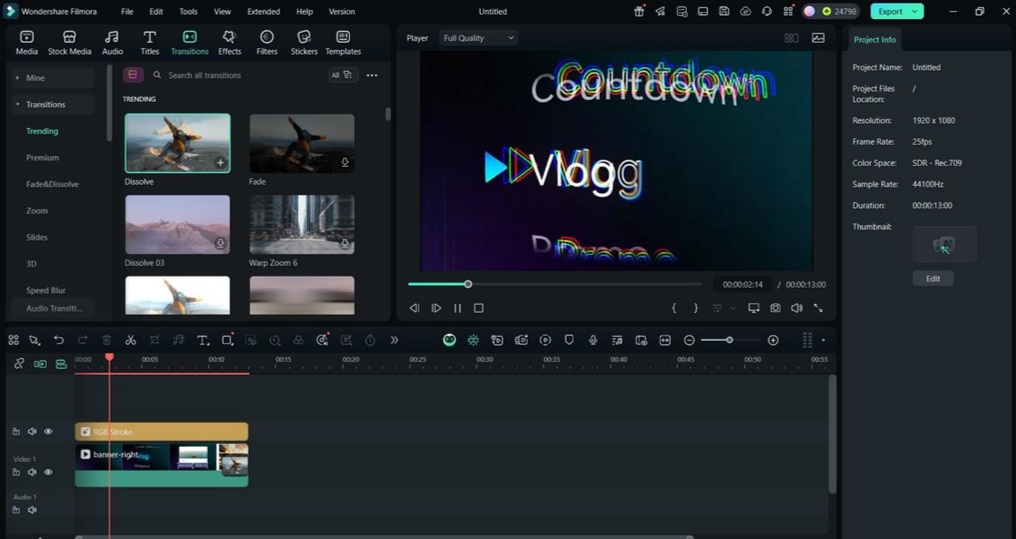Click the mark in curly brace

coord(674,308)
